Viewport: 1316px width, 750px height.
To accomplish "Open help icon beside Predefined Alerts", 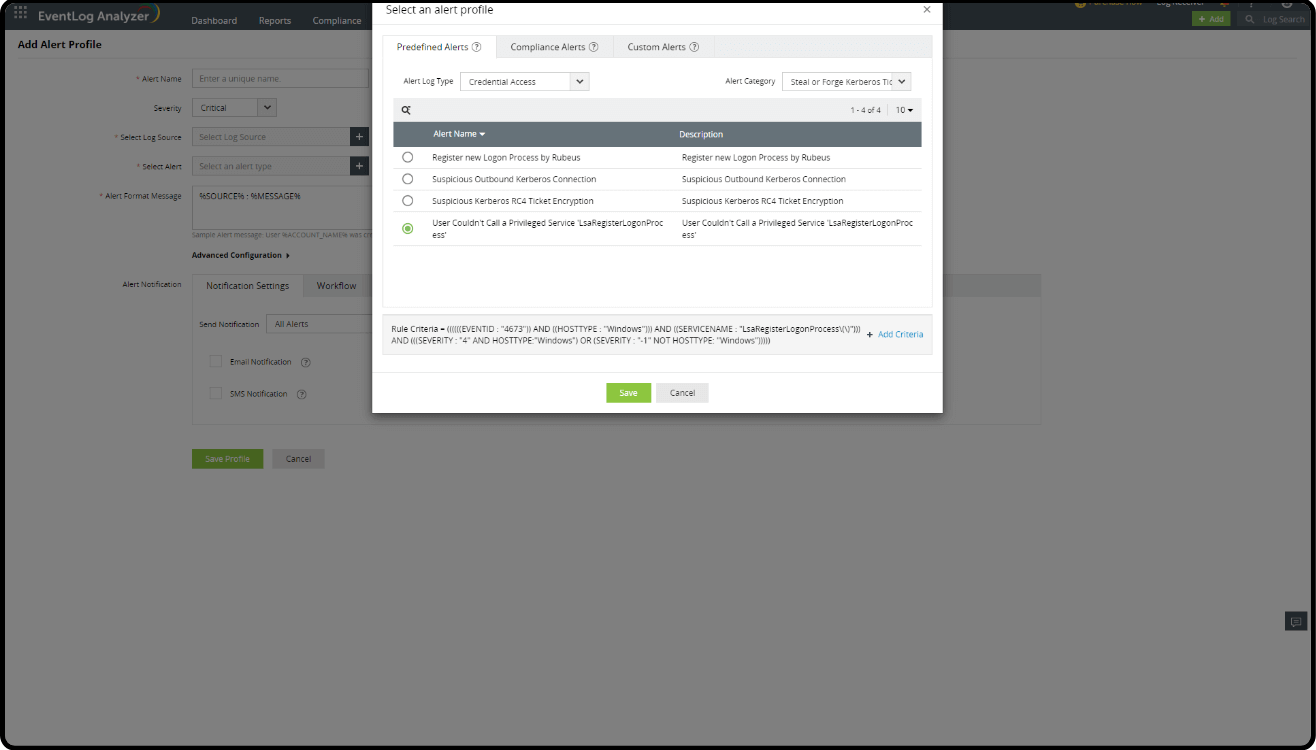I will [477, 47].
